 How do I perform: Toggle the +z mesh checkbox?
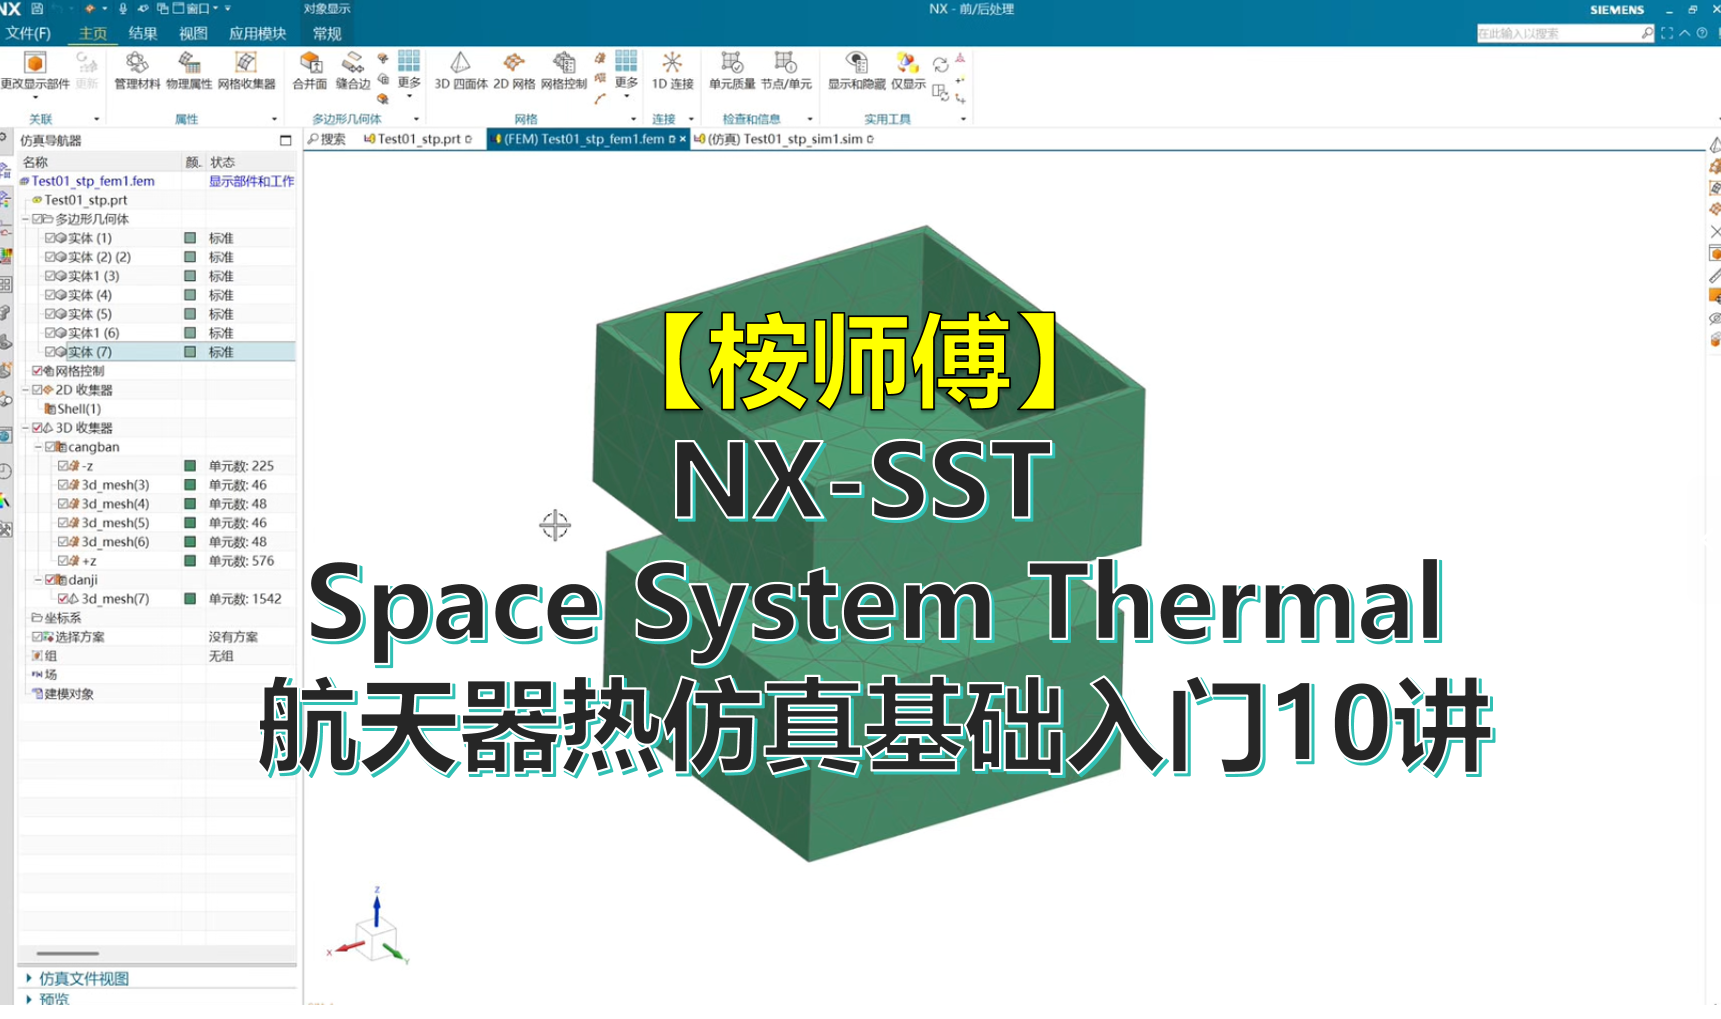[x=63, y=561]
